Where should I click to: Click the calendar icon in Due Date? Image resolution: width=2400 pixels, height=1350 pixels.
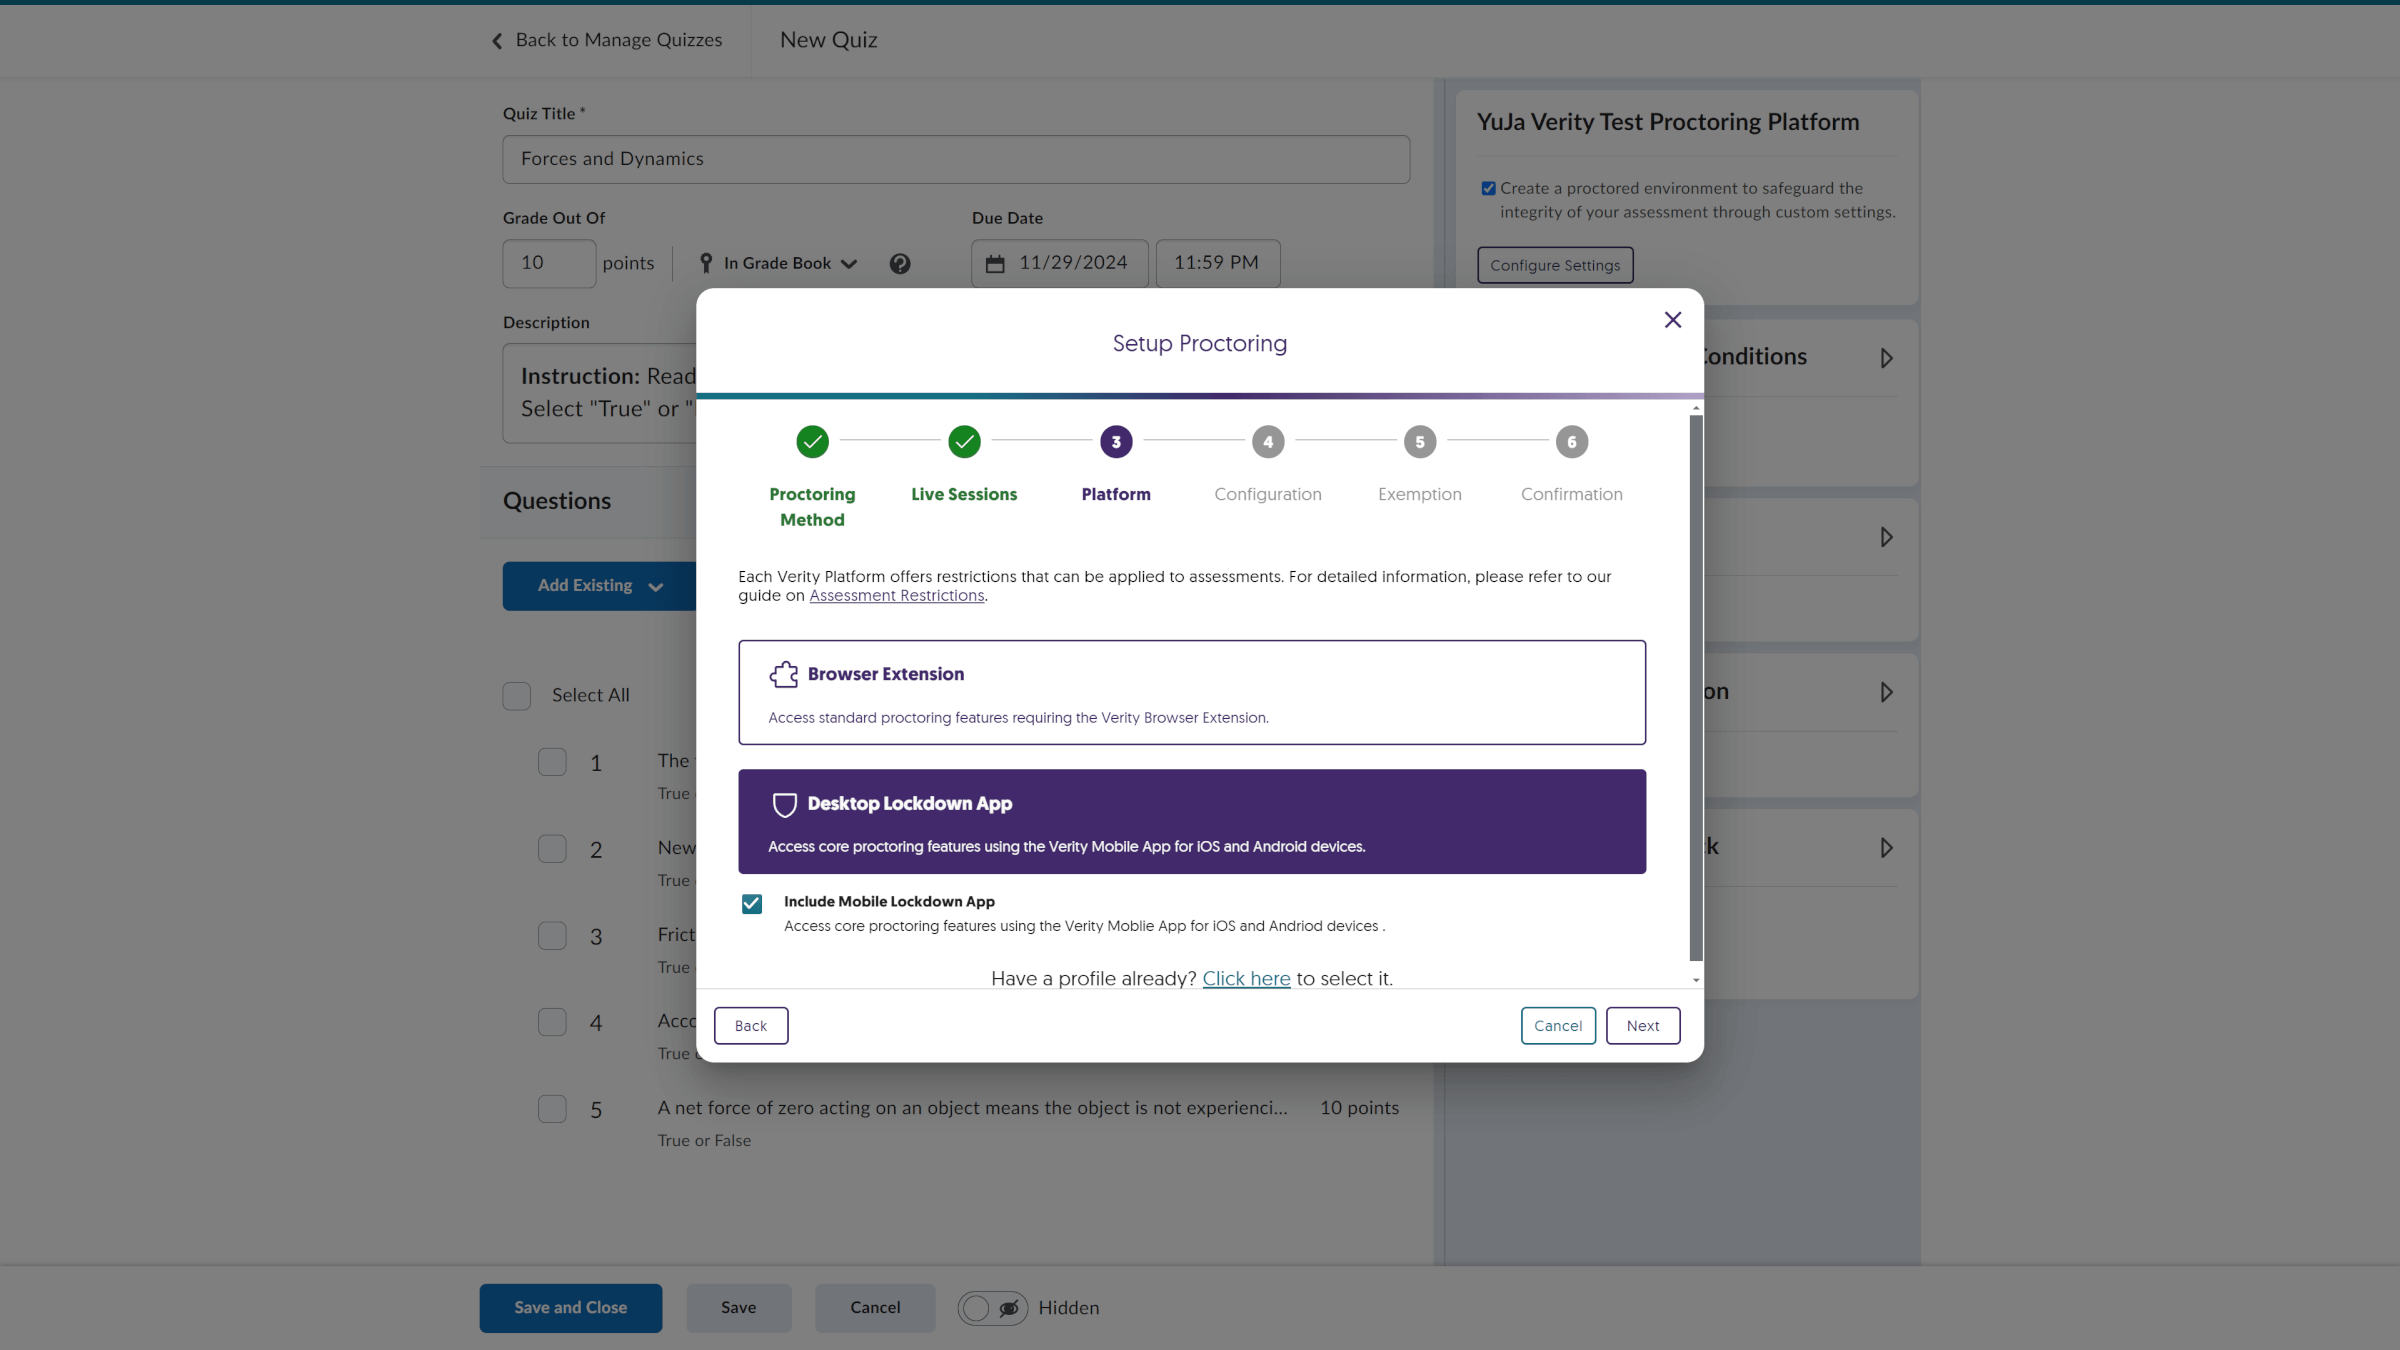click(x=995, y=263)
